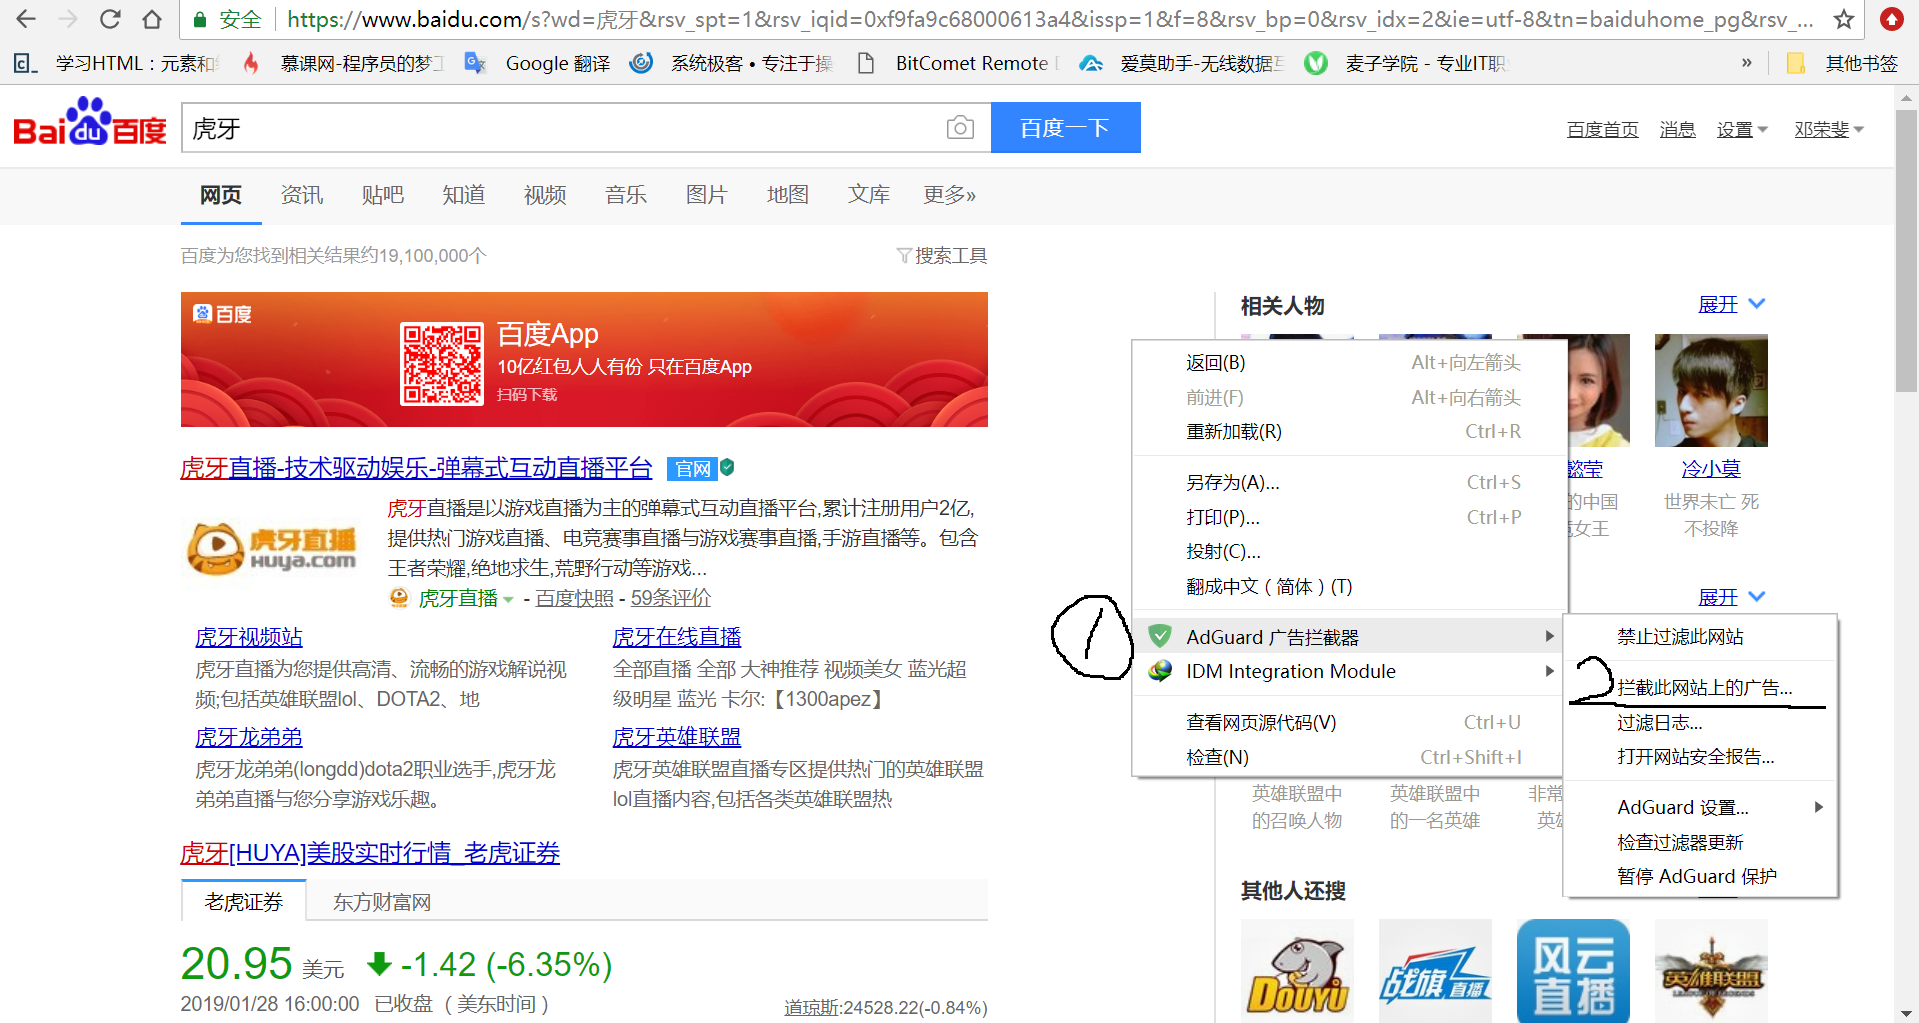
Task: Open the 虎牙英雄联盟 sublink
Action: pos(677,737)
